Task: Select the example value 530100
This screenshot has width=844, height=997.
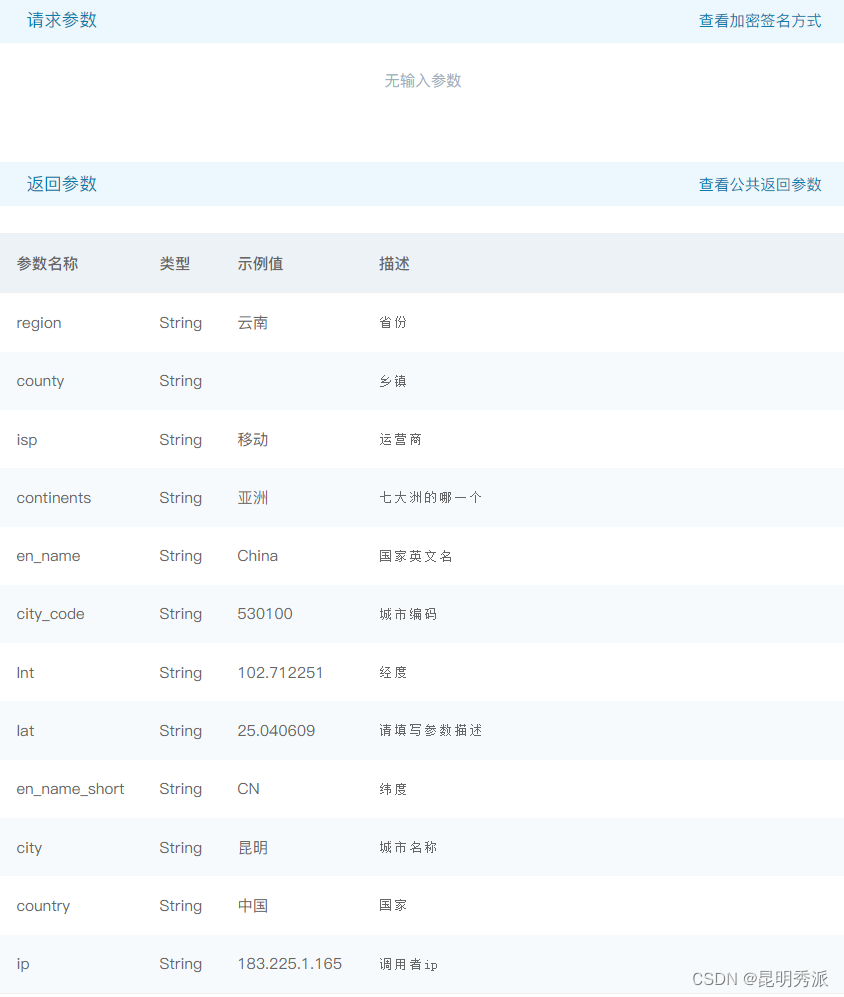Action: point(265,614)
